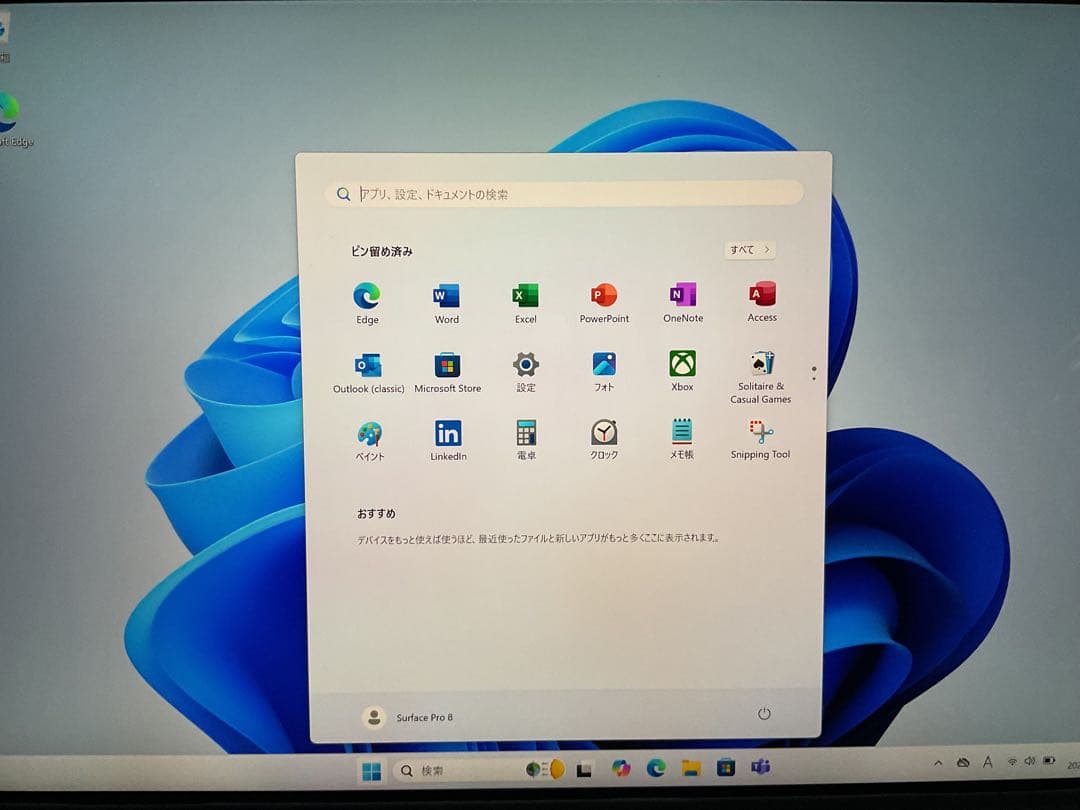The height and width of the screenshot is (810, 1080).
Task: Open Microsoft Edge from the taskbar
Action: [x=656, y=770]
